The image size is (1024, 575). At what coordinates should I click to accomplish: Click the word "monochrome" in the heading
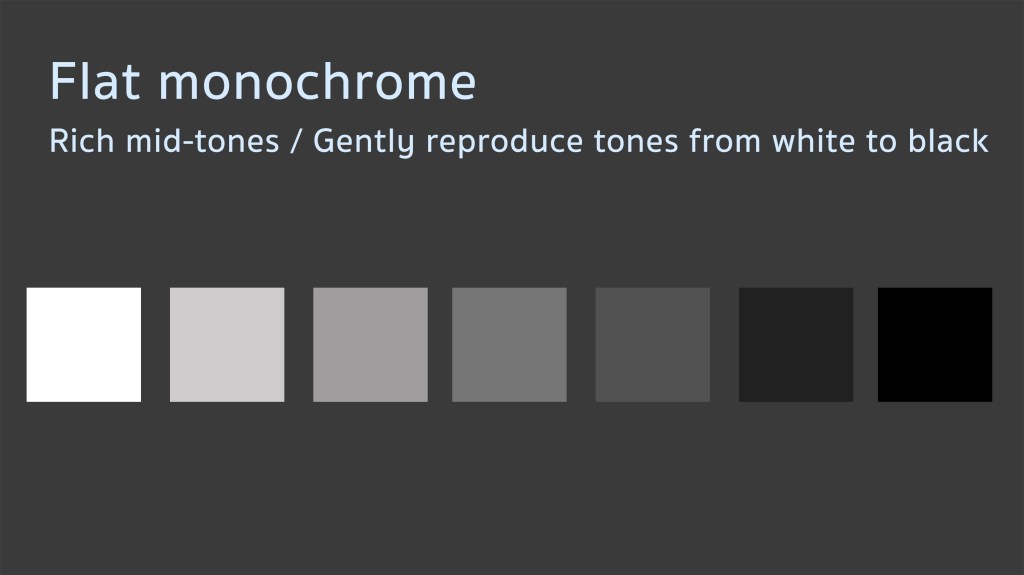317,82
